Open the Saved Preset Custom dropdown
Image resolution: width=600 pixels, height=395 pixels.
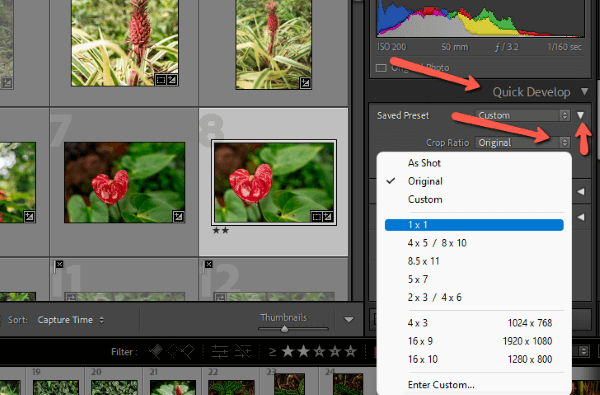[x=522, y=115]
